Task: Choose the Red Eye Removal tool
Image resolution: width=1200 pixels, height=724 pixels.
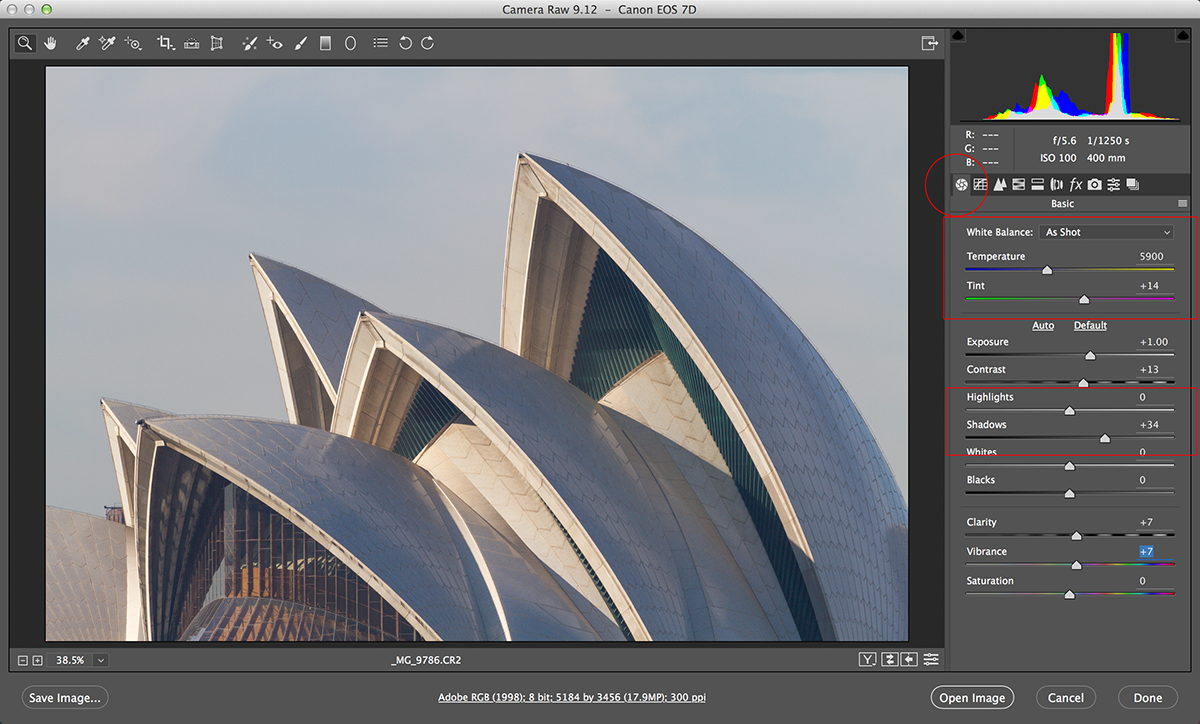Action: 275,43
